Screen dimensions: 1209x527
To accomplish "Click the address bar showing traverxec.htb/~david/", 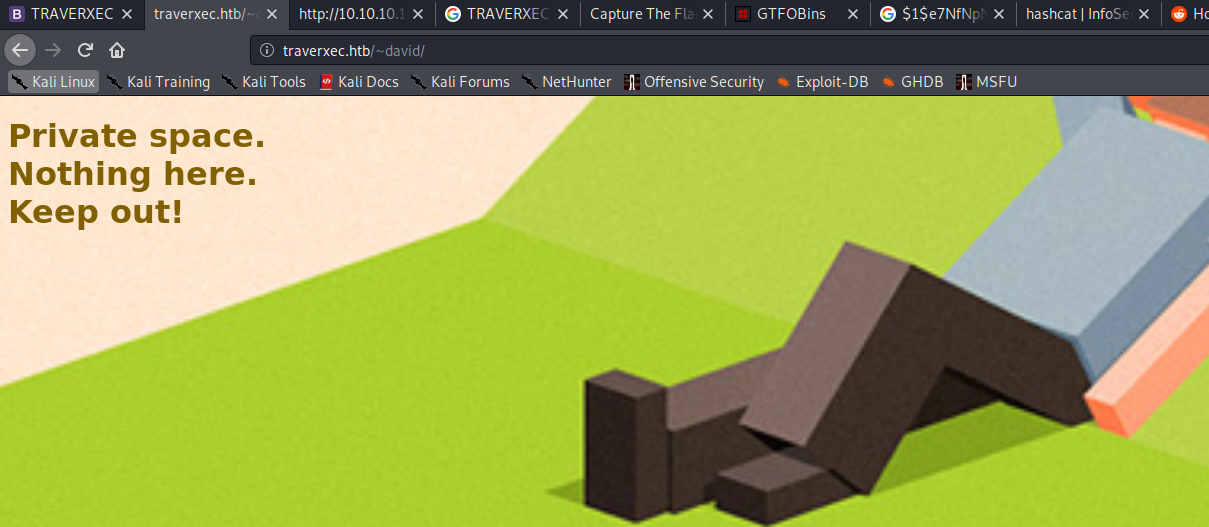I will pyautogui.click(x=700, y=50).
